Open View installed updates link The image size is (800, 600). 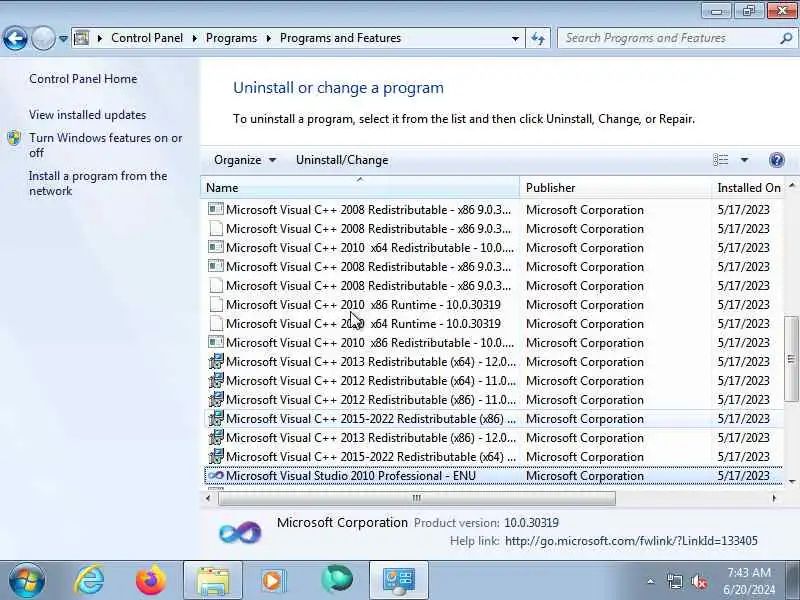(x=87, y=115)
